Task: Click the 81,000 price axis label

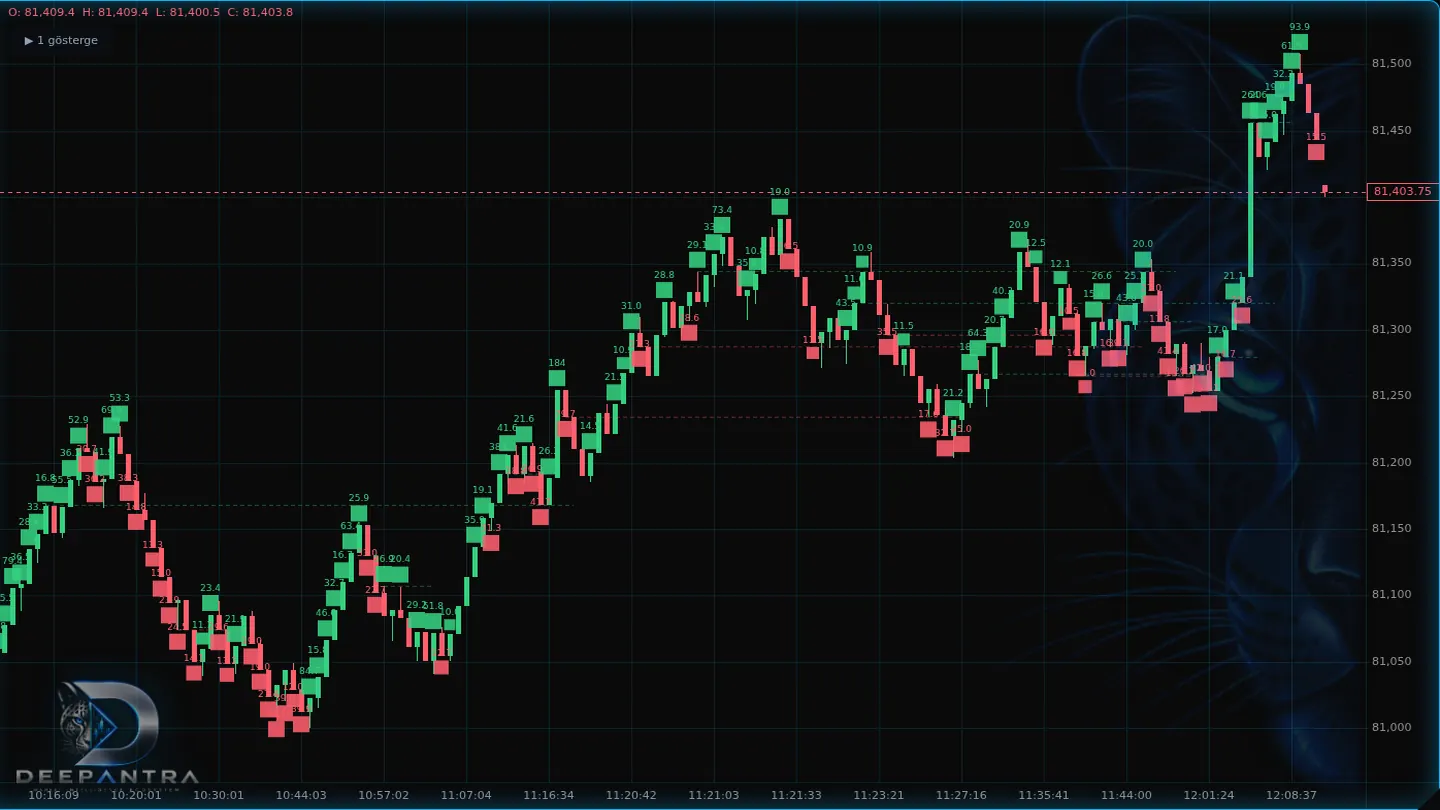Action: (1391, 727)
